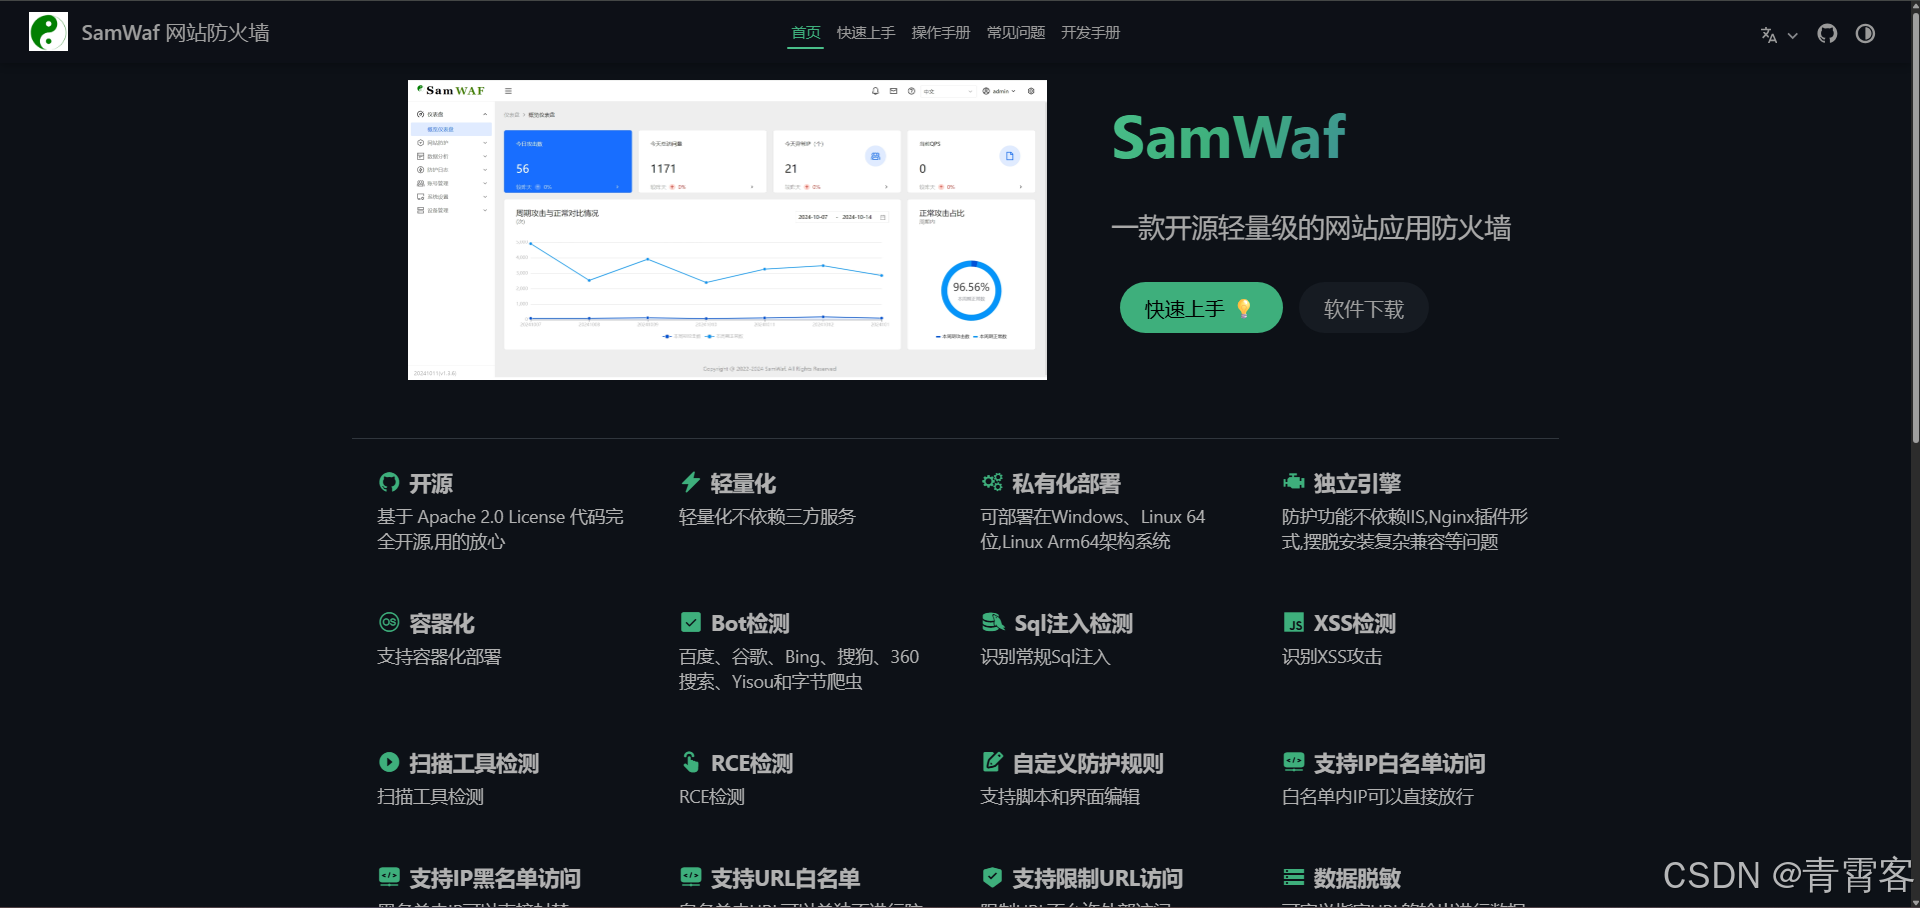Click the SamWaf 网站防火墙 site title
This screenshot has width=1920, height=908.
click(175, 33)
